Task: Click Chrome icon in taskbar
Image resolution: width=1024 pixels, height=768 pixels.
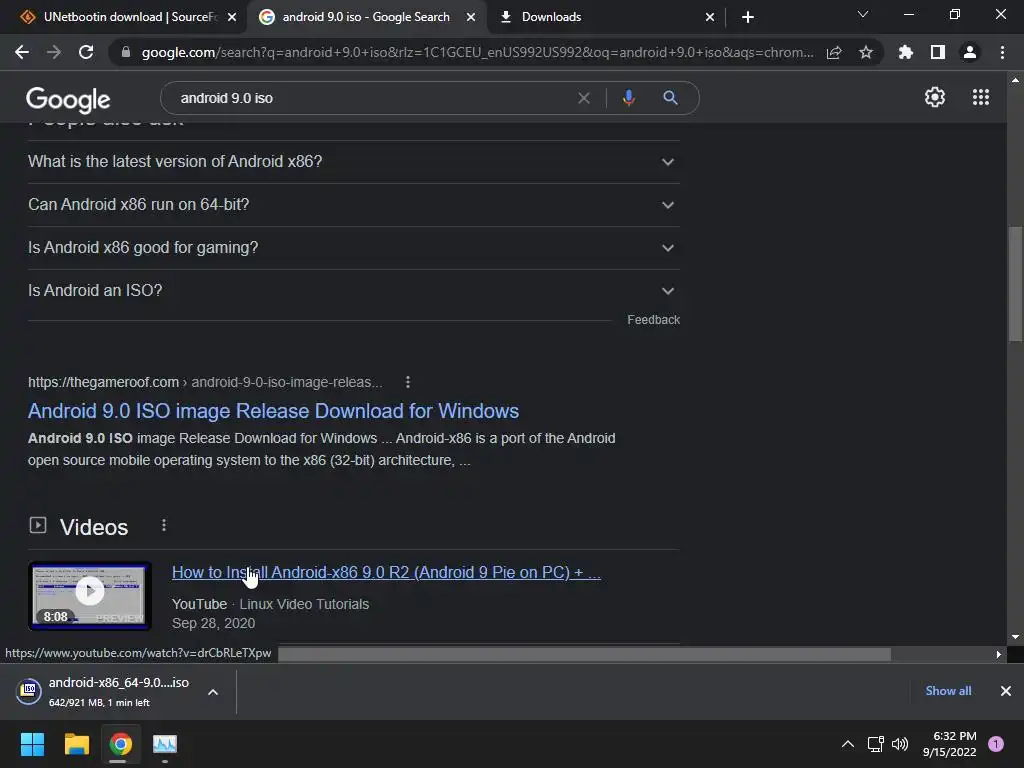Action: coord(120,744)
